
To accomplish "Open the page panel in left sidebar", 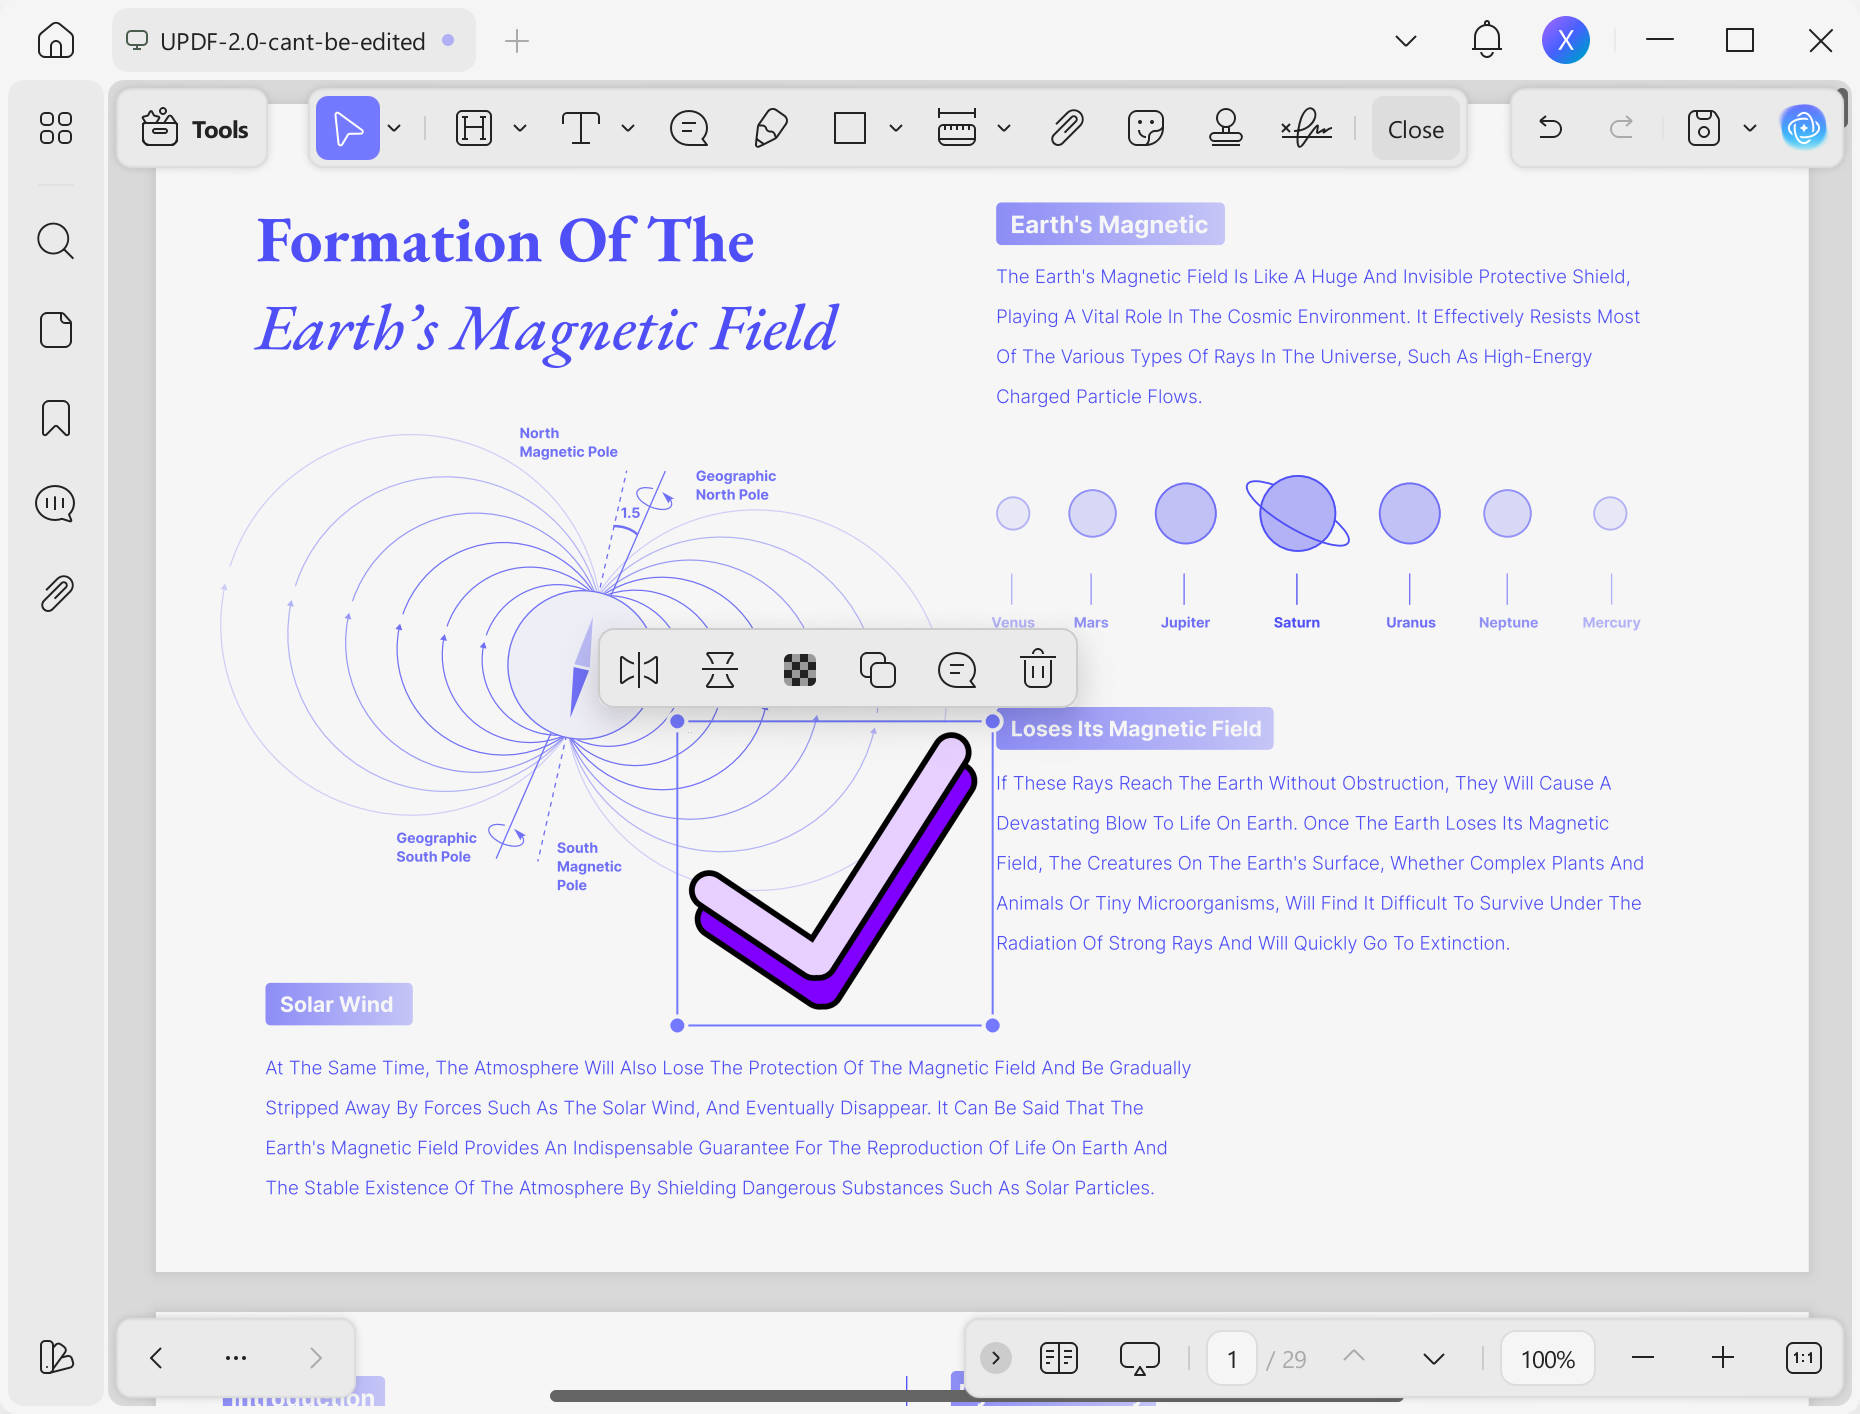I will (56, 330).
